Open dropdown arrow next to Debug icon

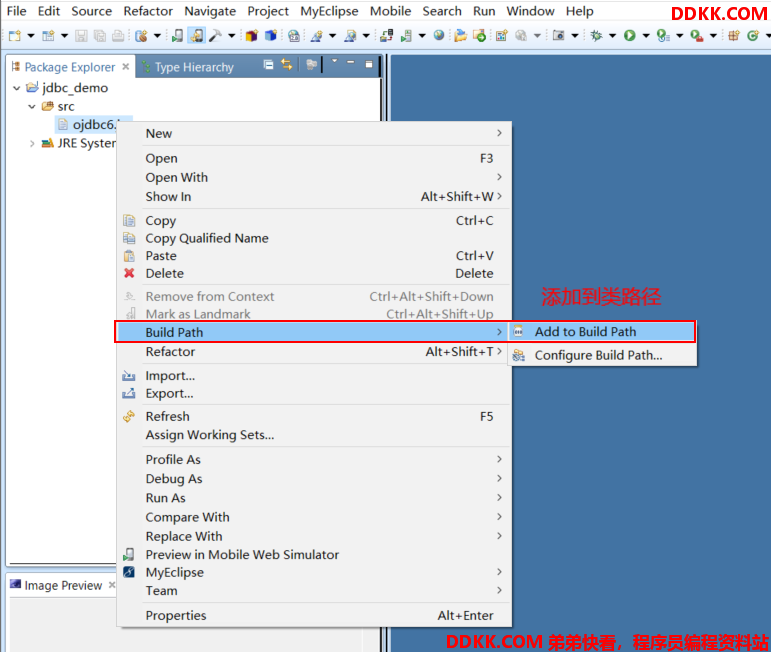pos(613,35)
